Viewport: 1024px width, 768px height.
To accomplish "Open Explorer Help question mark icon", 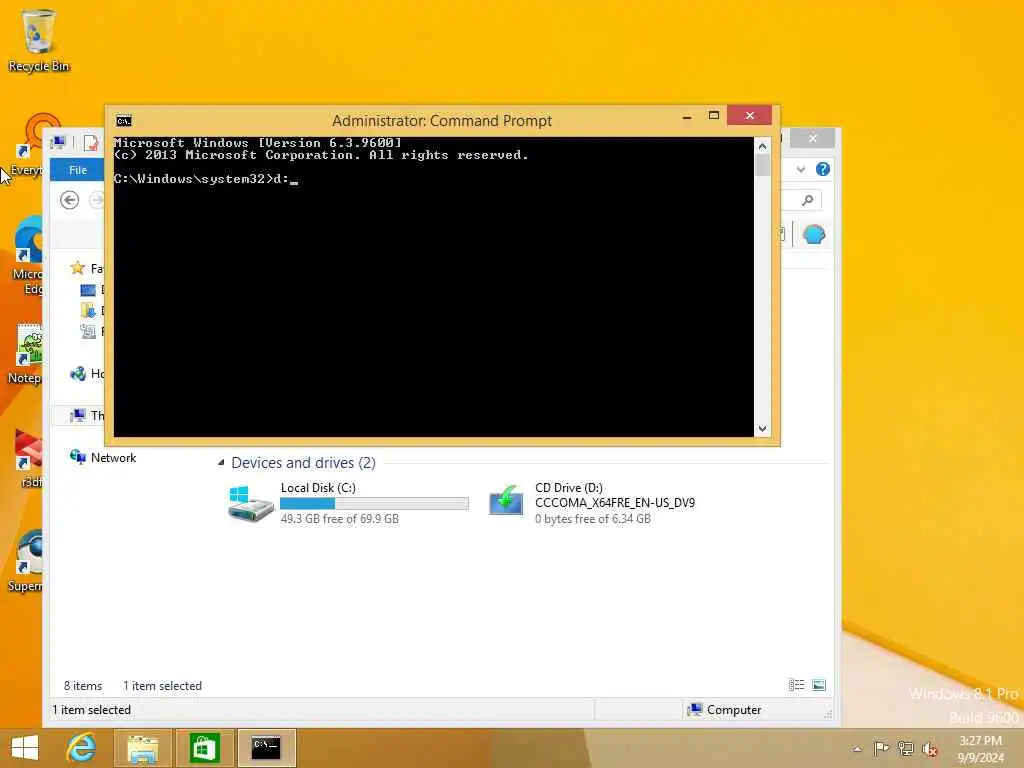I will (823, 170).
